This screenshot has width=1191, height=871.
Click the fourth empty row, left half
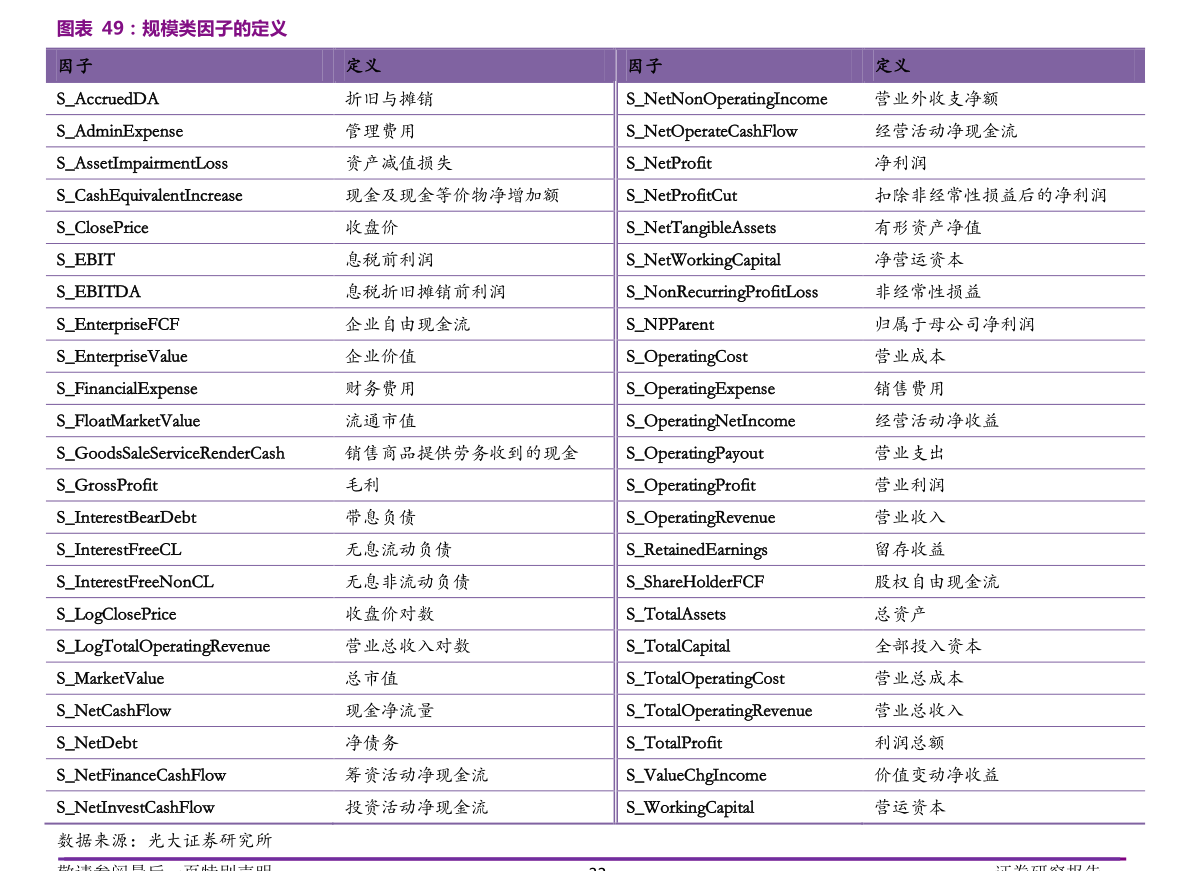[328, 195]
